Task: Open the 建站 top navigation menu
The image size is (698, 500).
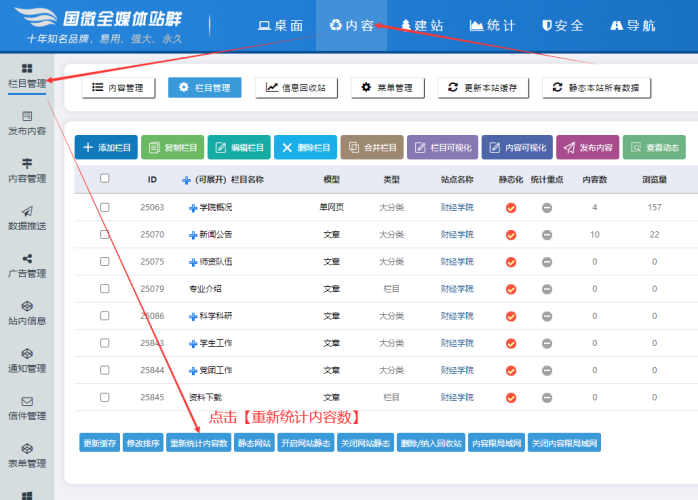Action: click(x=422, y=25)
